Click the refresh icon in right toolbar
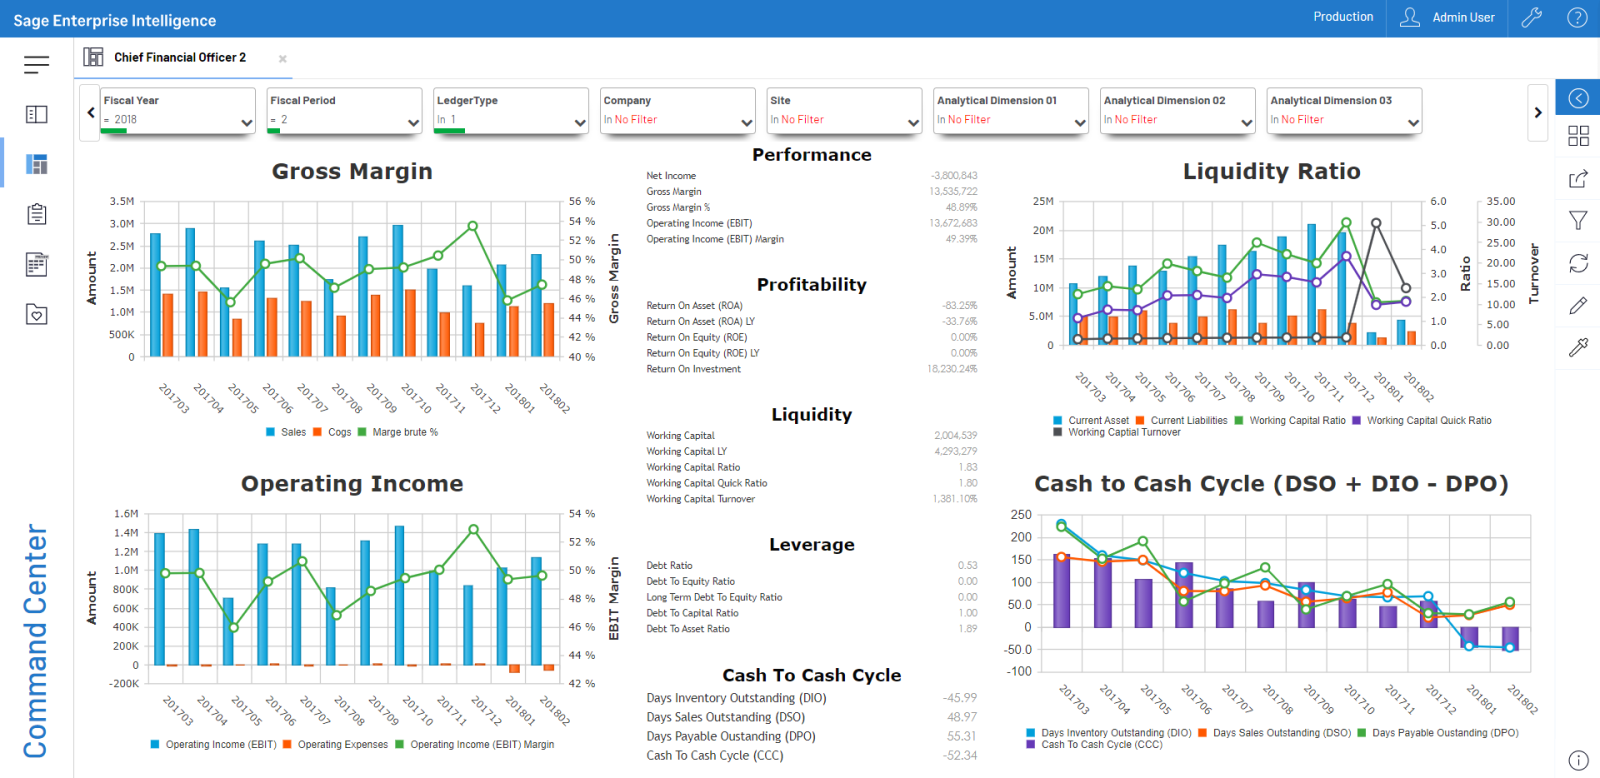Image resolution: width=1600 pixels, height=778 pixels. click(x=1578, y=263)
